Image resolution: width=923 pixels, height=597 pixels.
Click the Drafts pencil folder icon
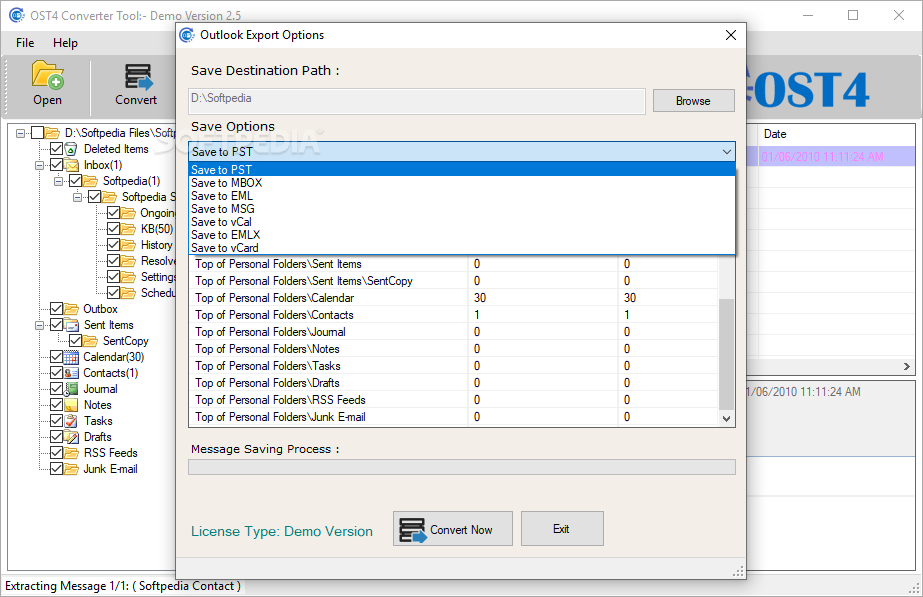pyautogui.click(x=71, y=437)
